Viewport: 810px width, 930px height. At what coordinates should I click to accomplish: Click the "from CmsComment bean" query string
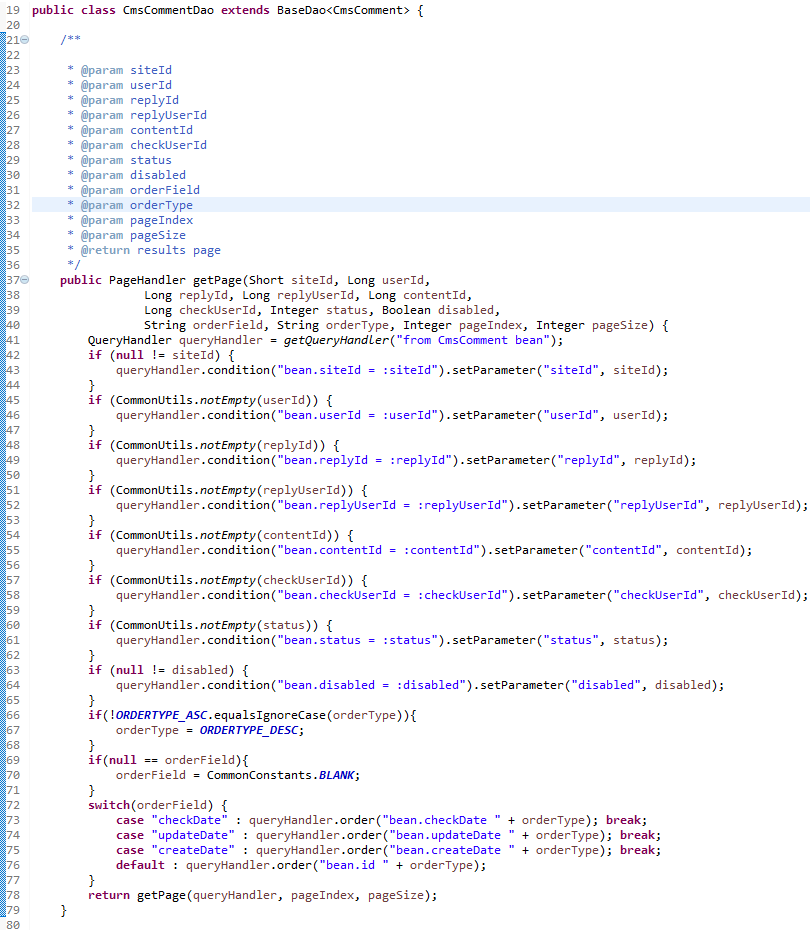[472, 340]
